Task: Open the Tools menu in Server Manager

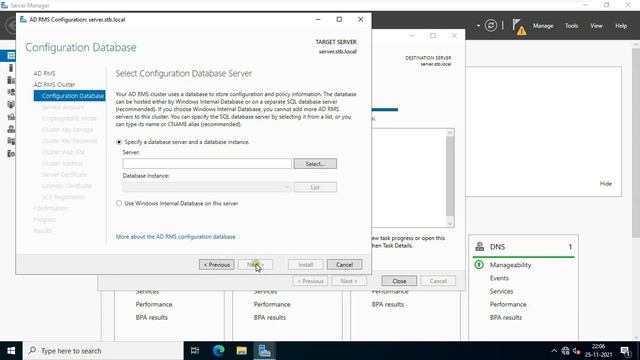Action: tap(571, 26)
